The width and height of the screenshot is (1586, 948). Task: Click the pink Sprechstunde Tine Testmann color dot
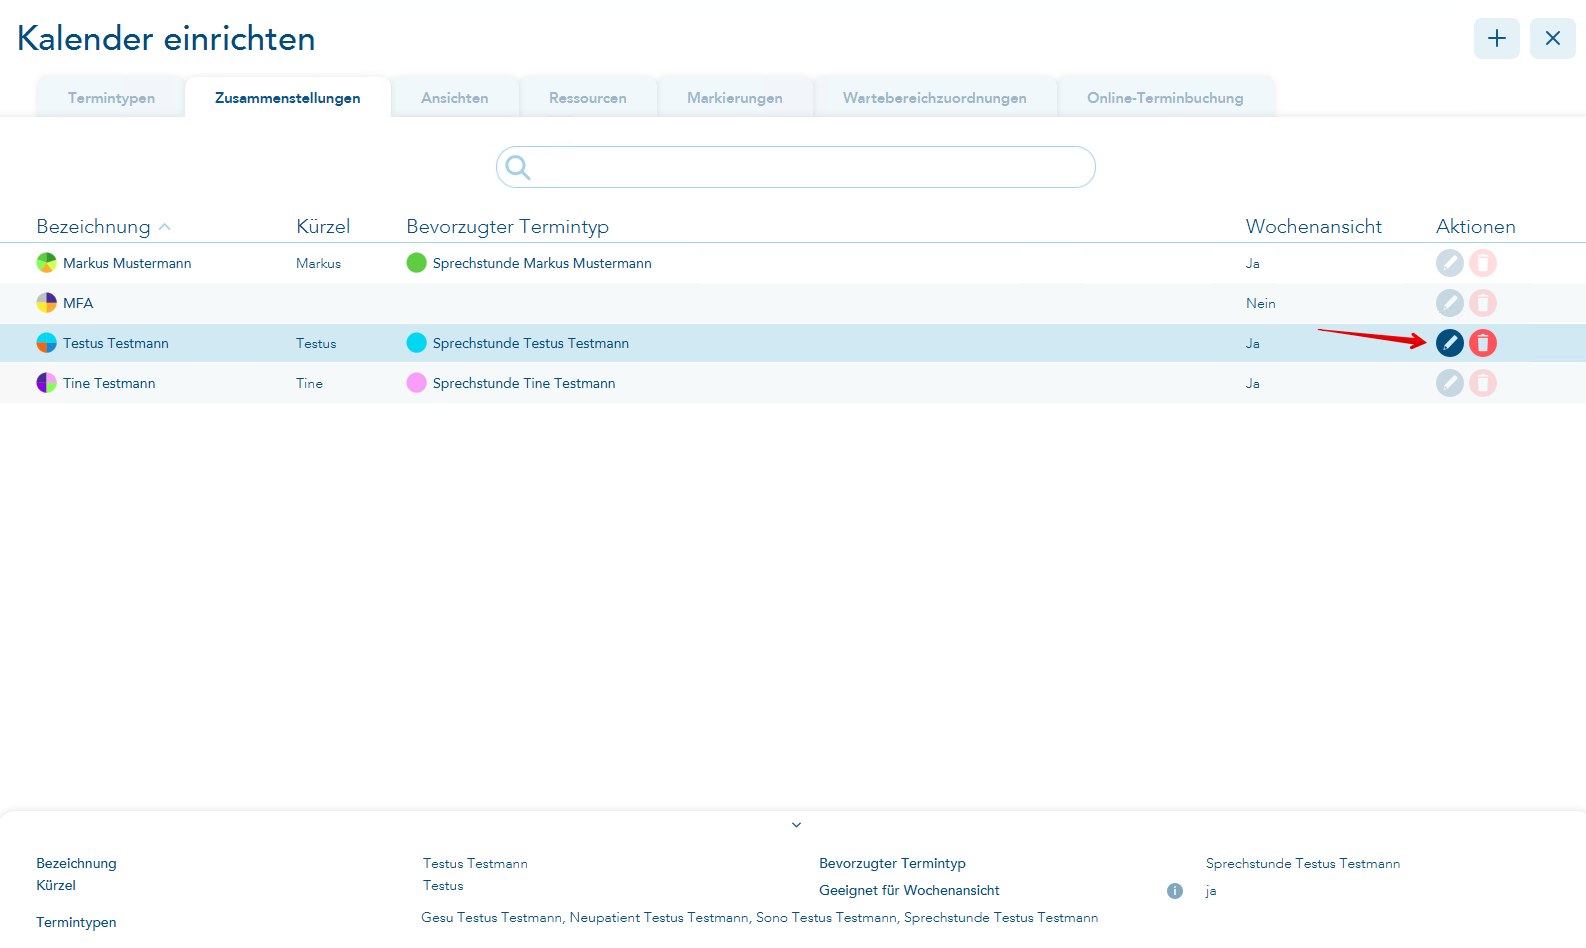[x=416, y=383]
